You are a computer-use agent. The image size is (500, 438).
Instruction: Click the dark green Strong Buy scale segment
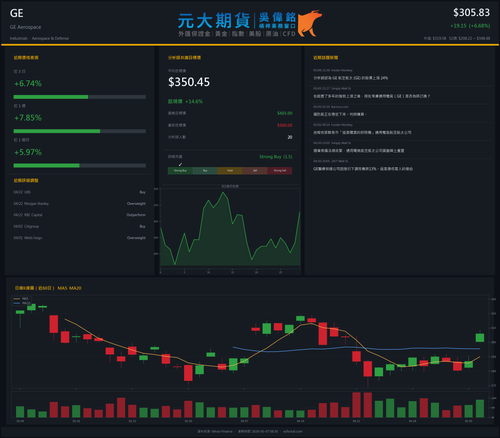tap(180, 171)
